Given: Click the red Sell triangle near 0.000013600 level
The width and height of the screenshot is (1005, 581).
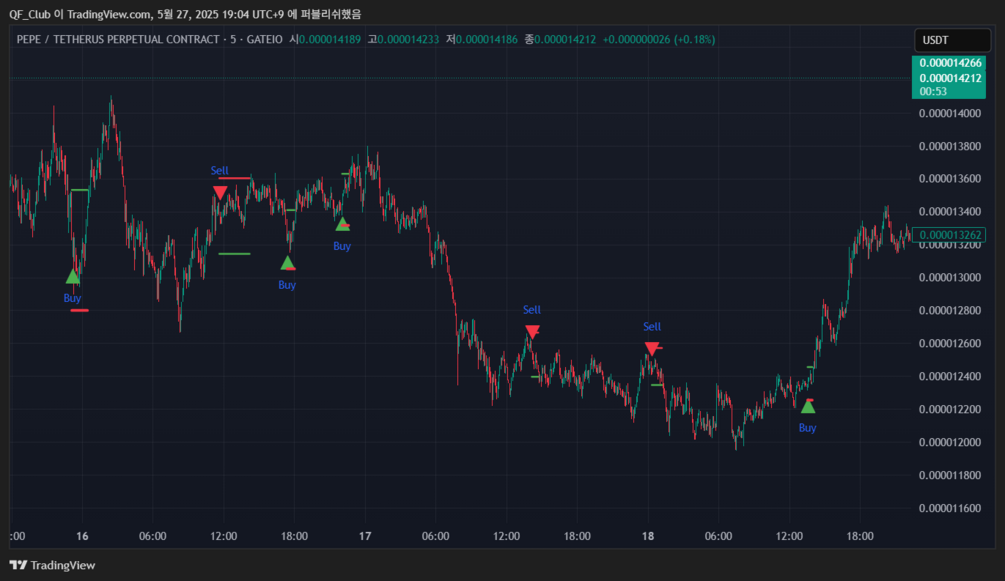Looking at the screenshot, I should pos(220,192).
